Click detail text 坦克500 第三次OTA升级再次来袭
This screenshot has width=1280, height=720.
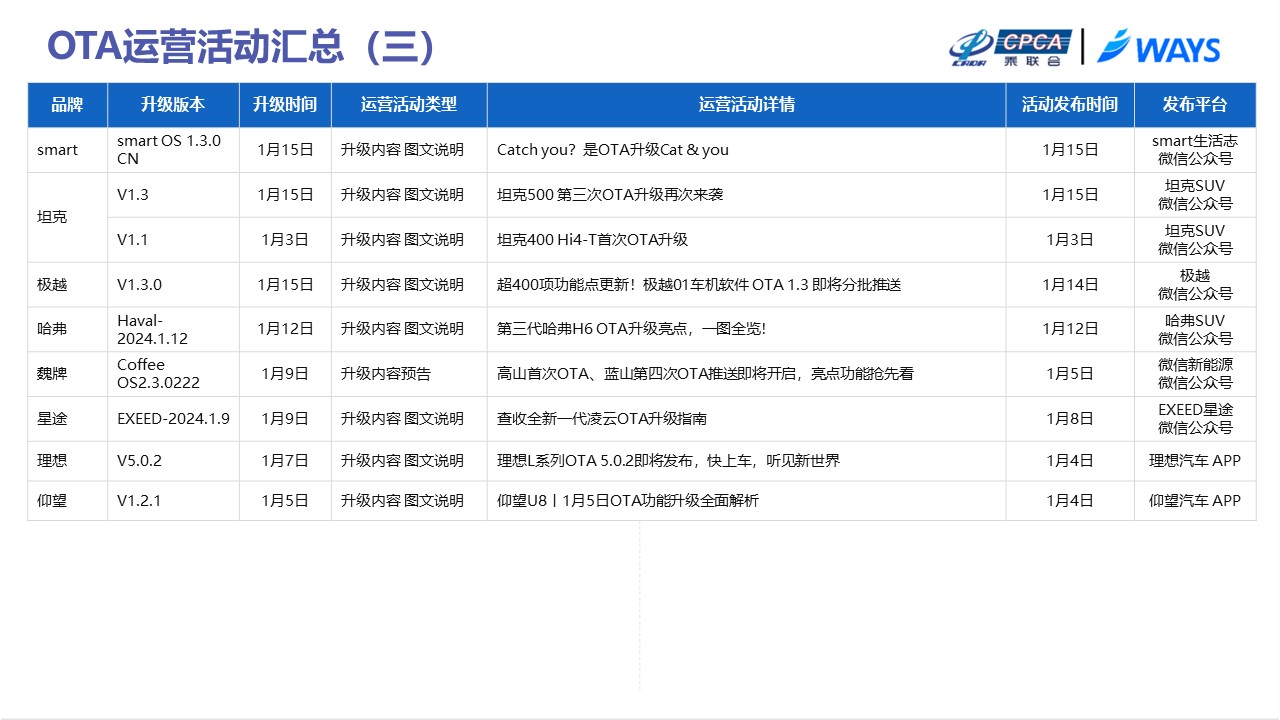610,195
